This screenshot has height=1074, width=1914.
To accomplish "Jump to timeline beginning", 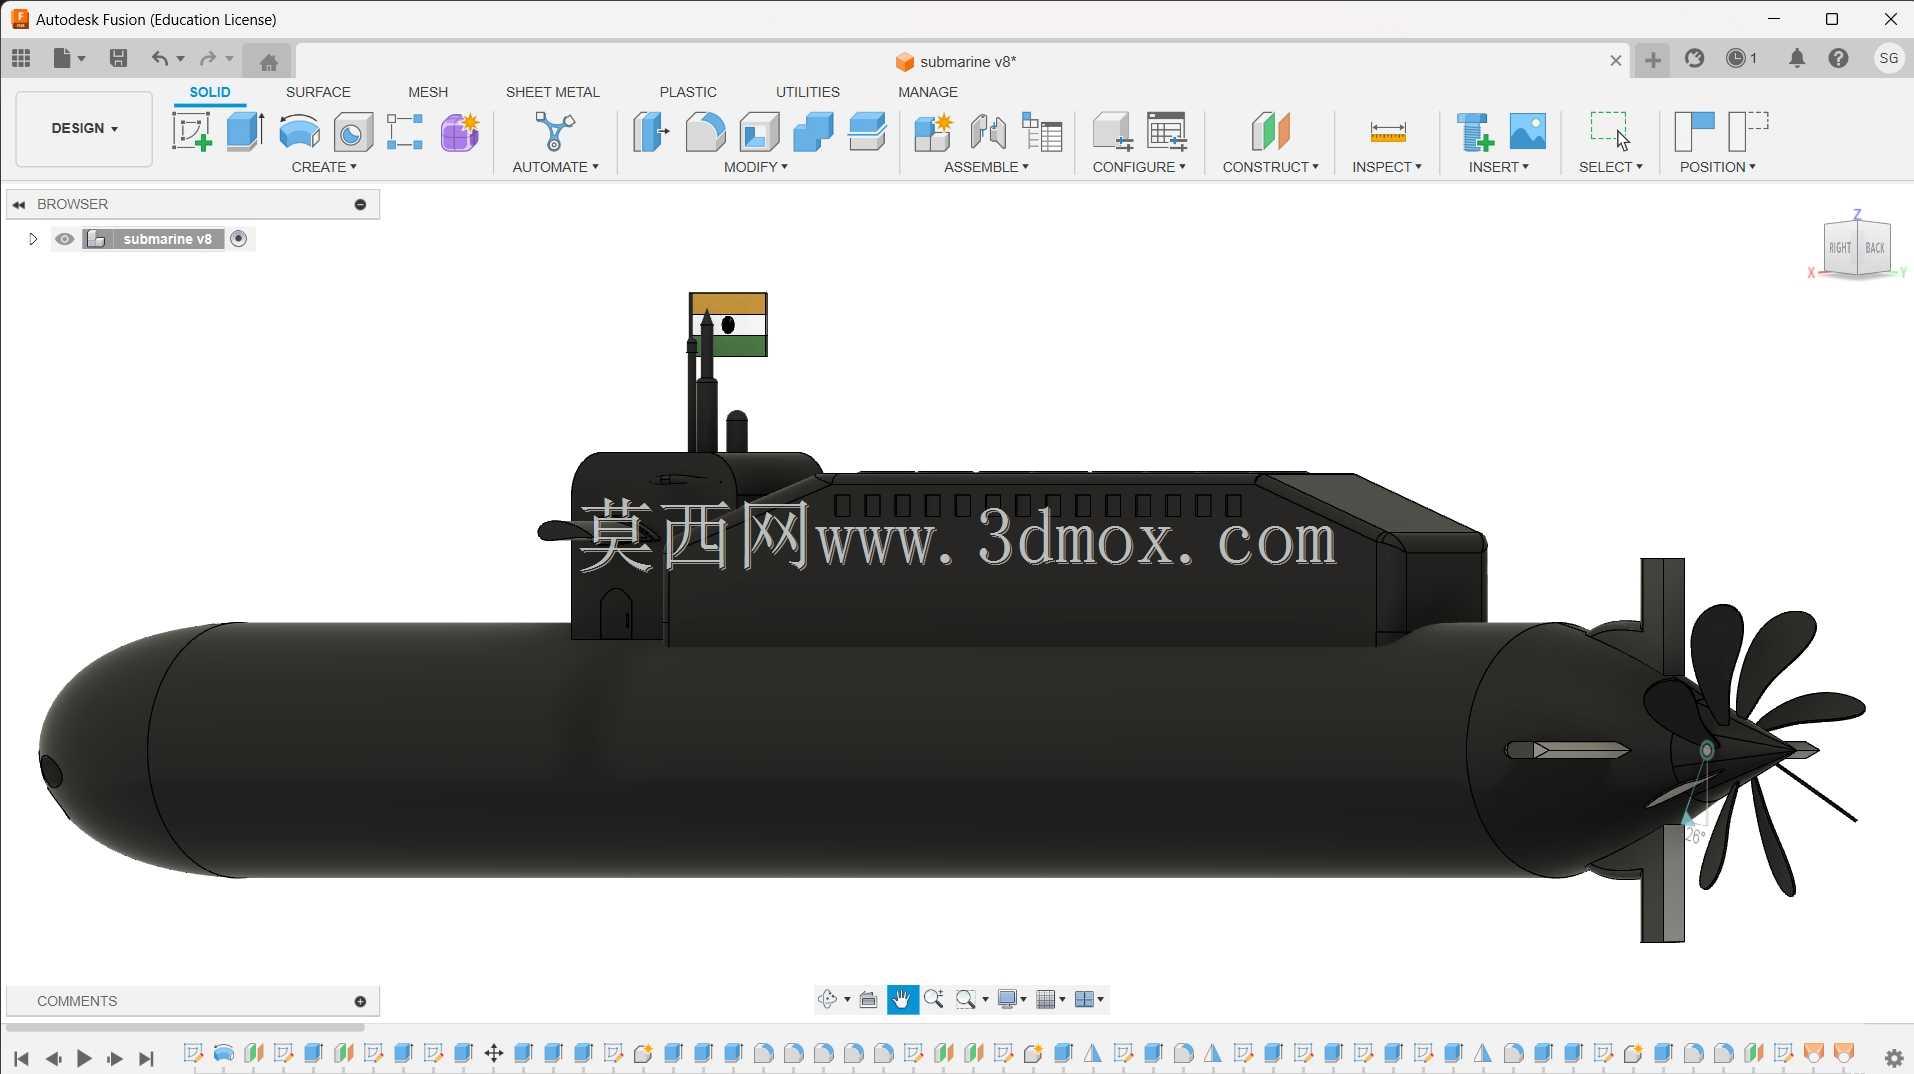I will click(x=21, y=1058).
